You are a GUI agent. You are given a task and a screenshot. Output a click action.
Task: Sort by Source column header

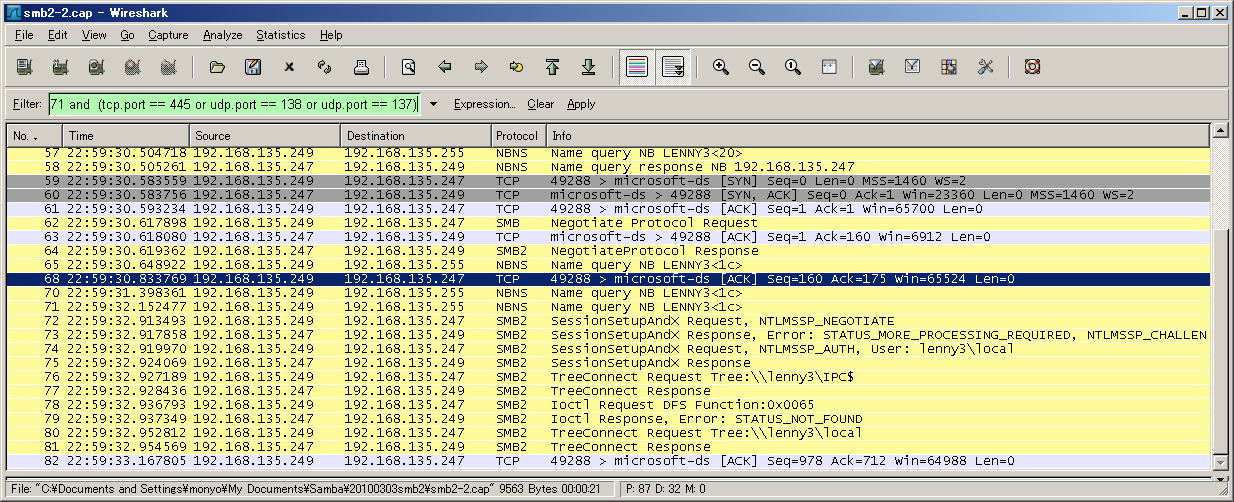point(264,135)
